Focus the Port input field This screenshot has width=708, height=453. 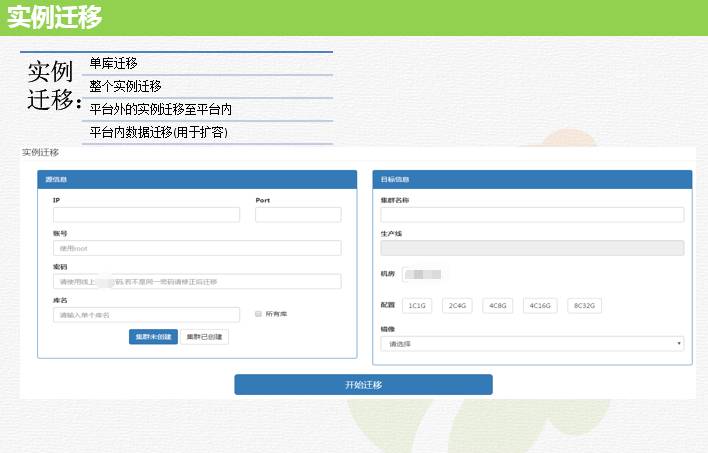click(x=298, y=215)
